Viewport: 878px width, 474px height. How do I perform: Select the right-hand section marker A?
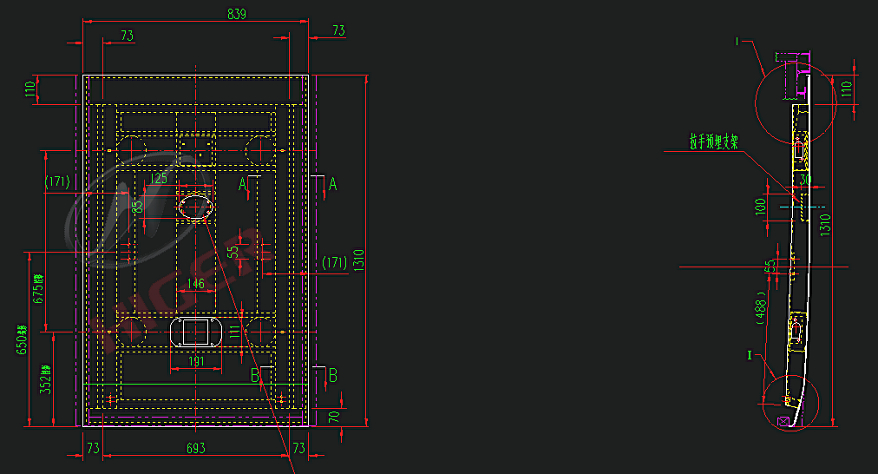pos(333,184)
